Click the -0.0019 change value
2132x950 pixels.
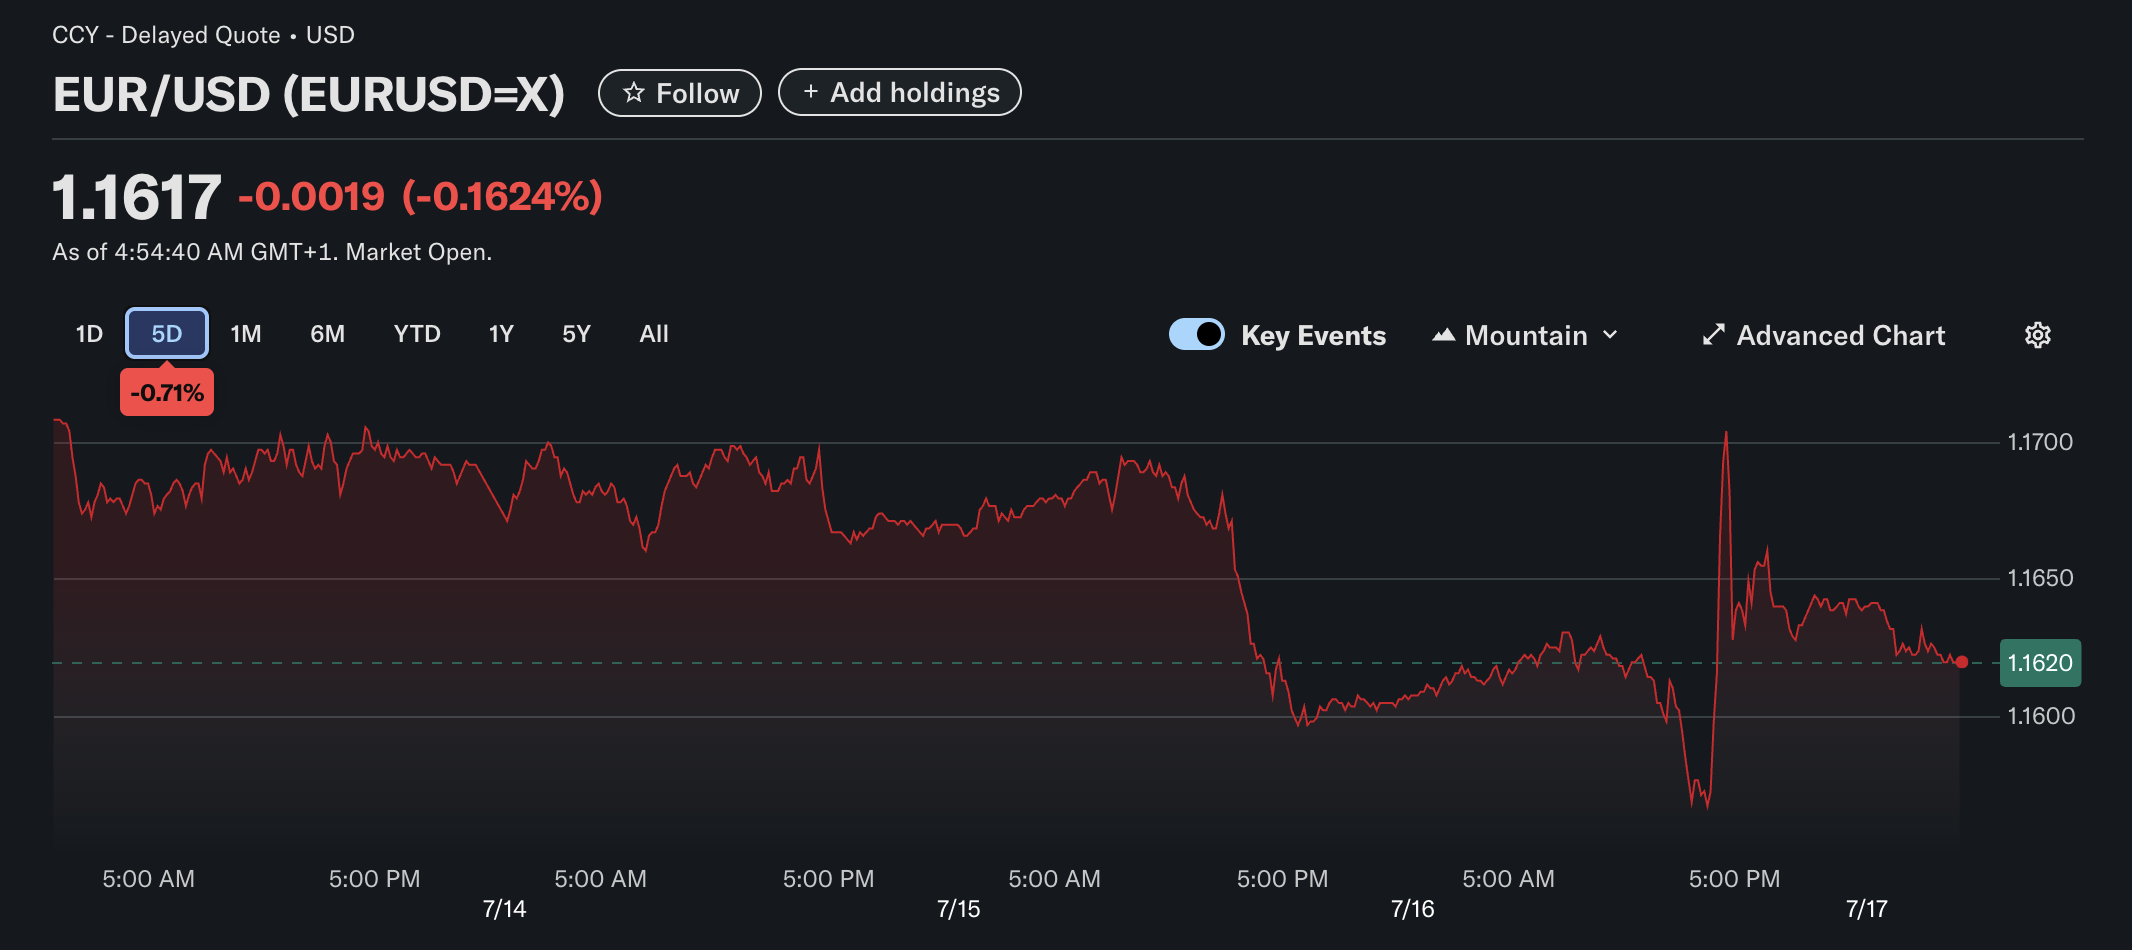point(311,197)
